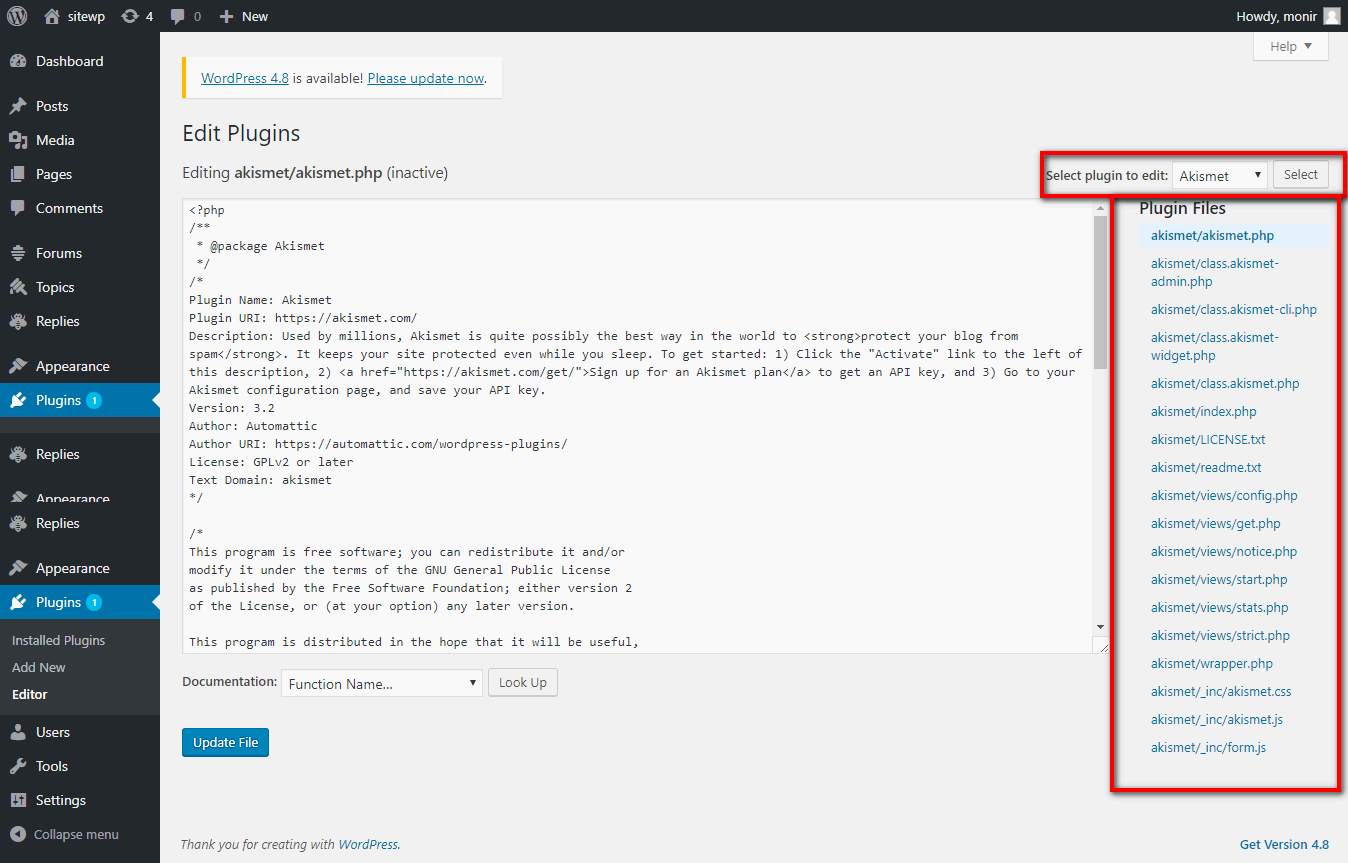The width and height of the screenshot is (1348, 863).
Task: Open akismet/views/notice.php file
Action: [x=1224, y=552]
